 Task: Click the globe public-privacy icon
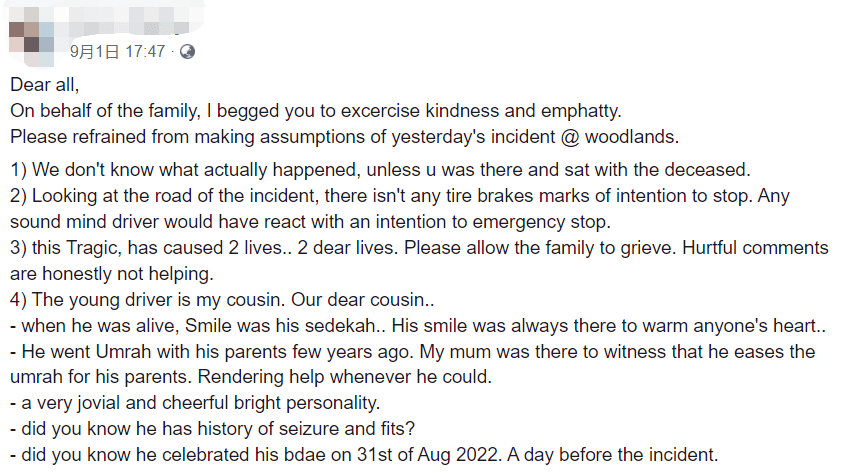tap(187, 52)
